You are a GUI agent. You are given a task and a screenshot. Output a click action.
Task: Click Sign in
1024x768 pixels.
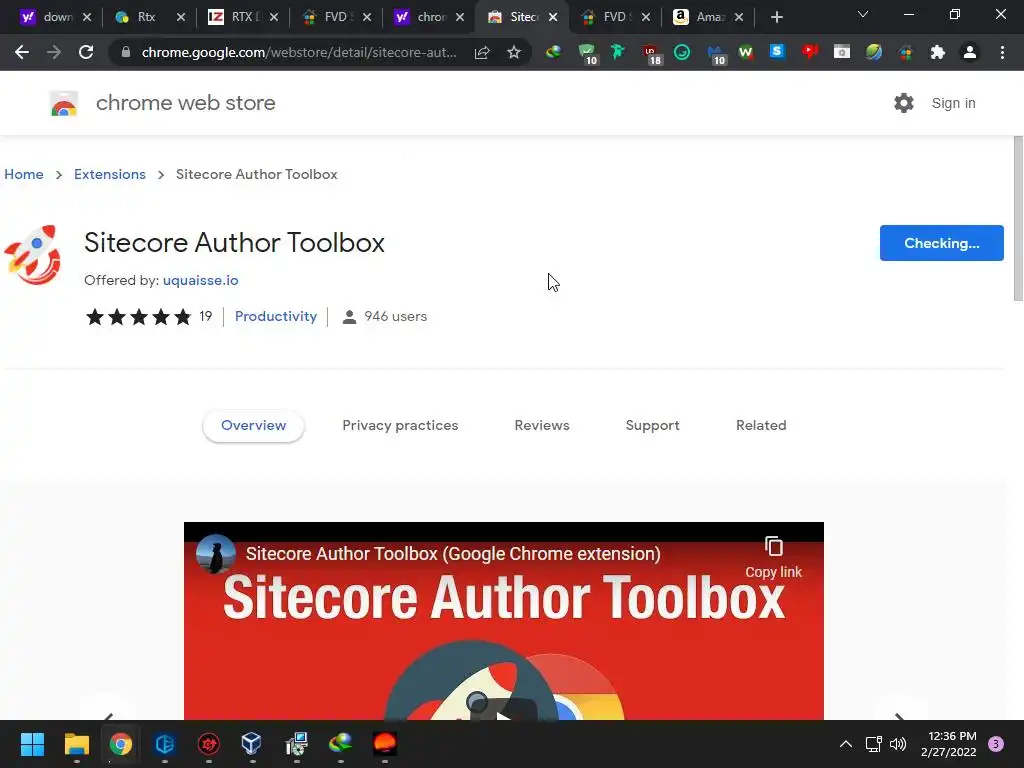[953, 103]
